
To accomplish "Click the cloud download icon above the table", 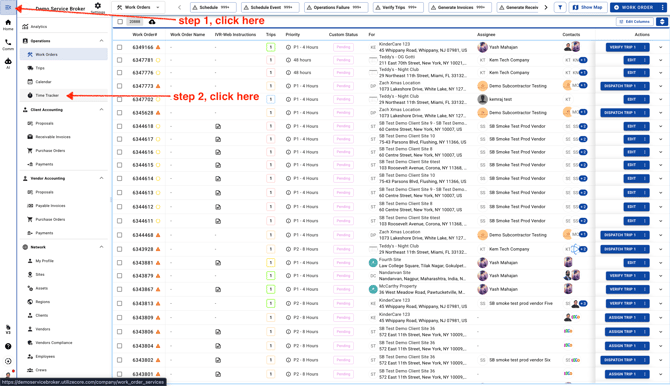I will click(152, 21).
